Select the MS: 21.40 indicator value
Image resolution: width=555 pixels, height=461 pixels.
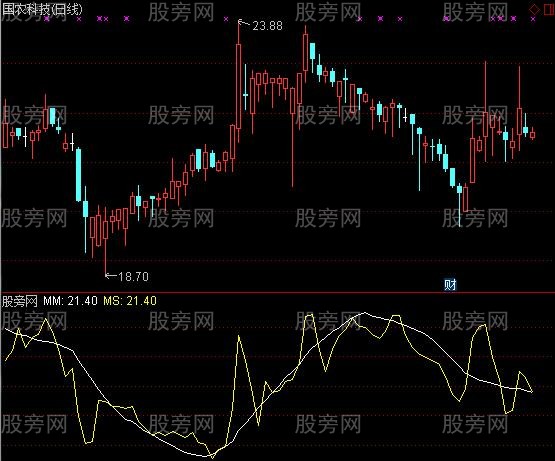(x=130, y=301)
